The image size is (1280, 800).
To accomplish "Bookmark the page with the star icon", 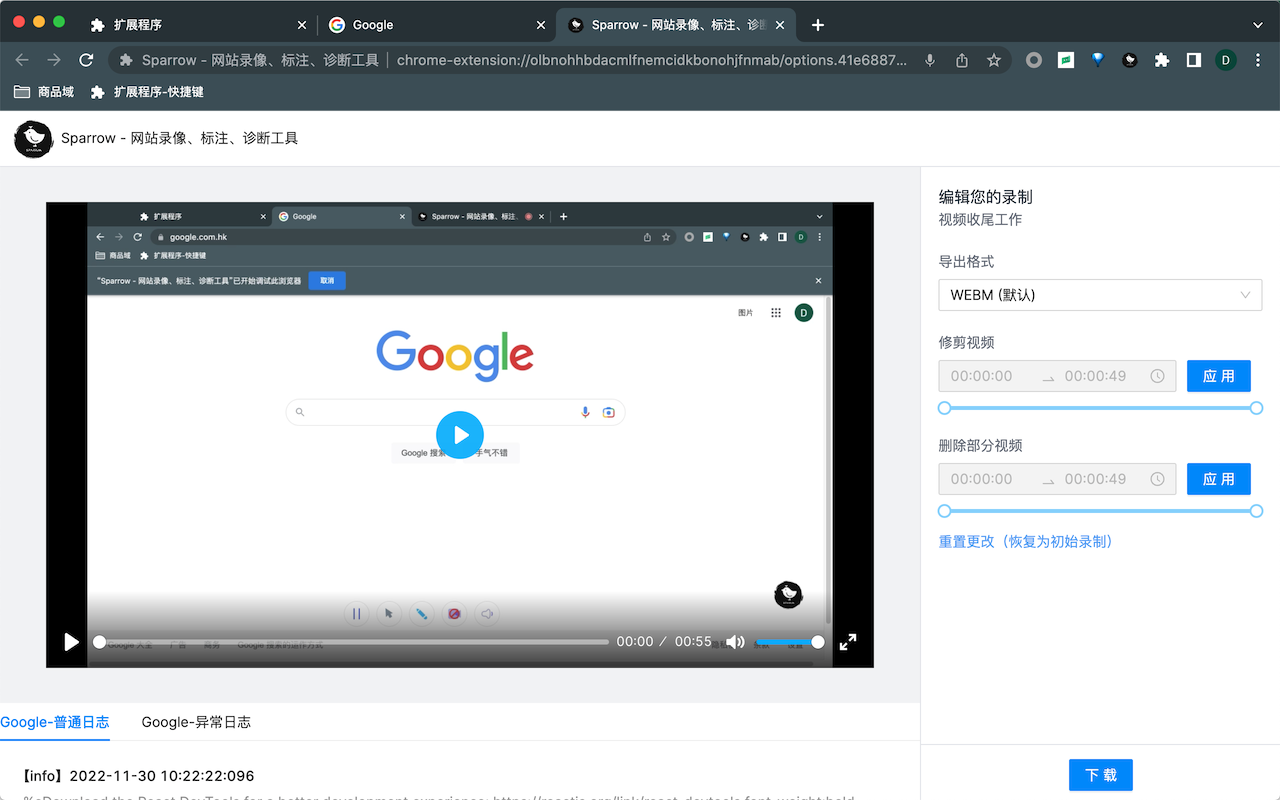I will pos(994,60).
